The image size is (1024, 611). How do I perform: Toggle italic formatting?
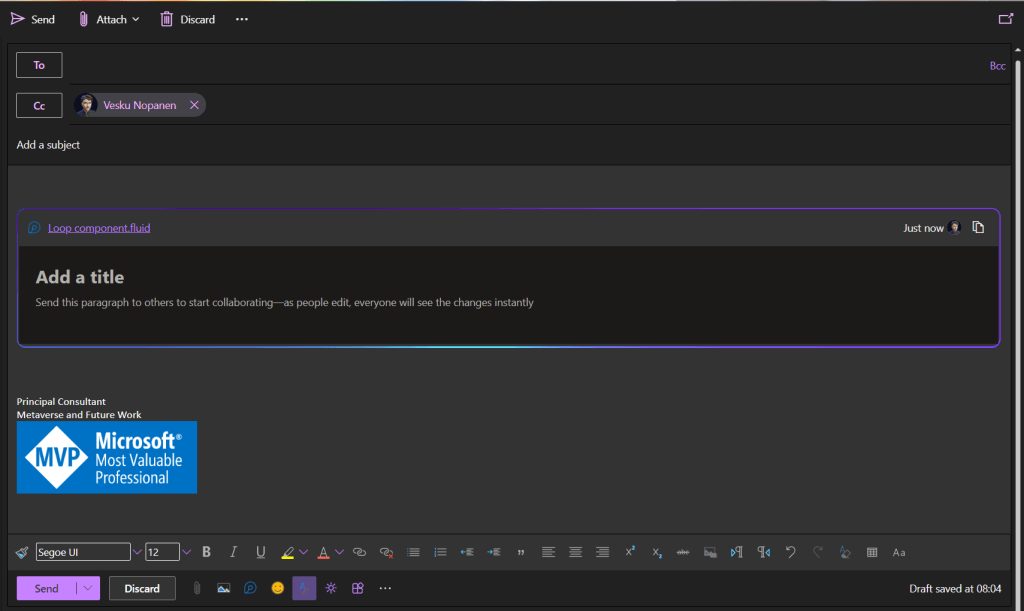(233, 552)
